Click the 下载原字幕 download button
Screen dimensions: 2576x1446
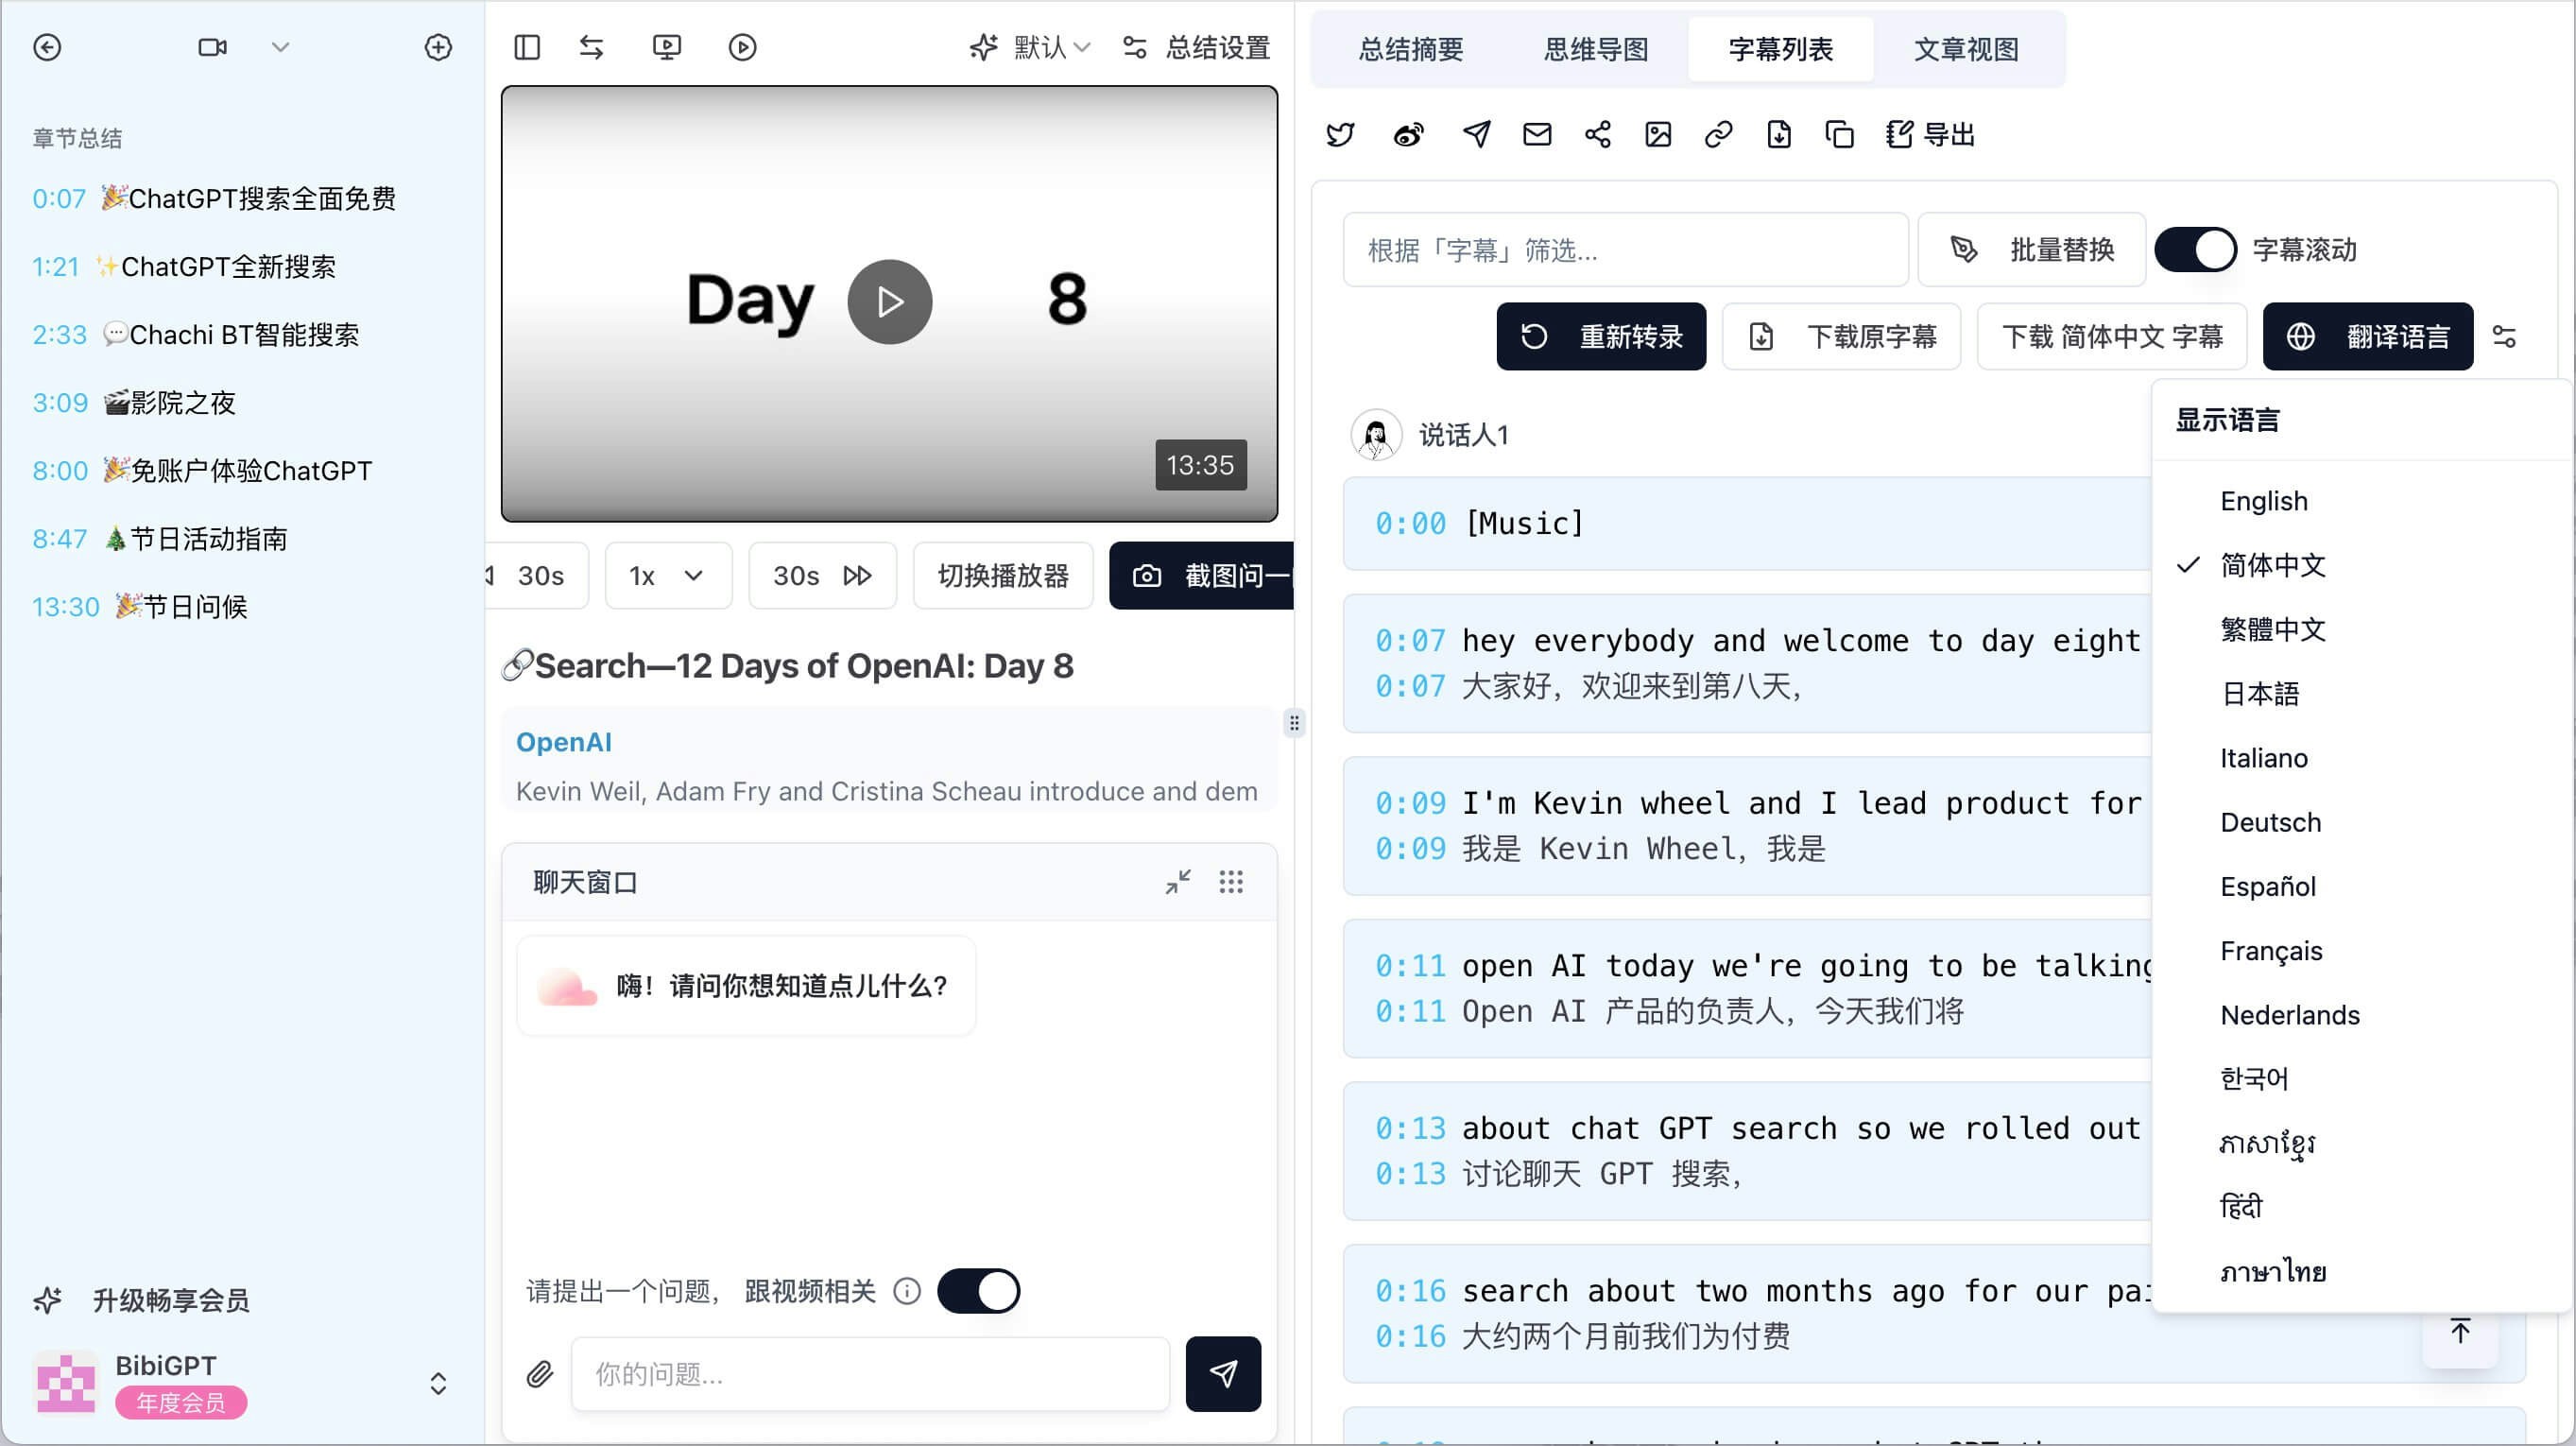click(1842, 337)
